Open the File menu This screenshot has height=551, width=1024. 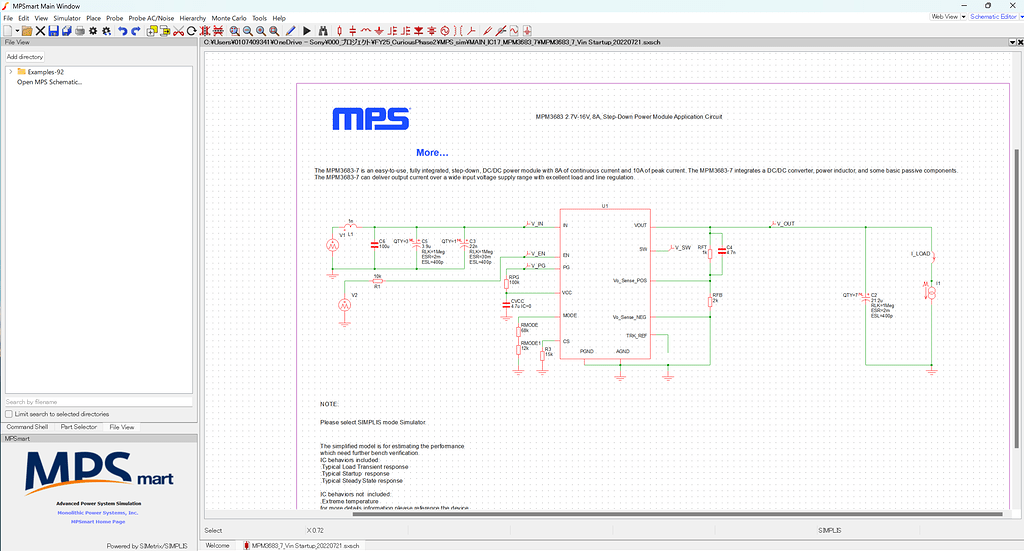pos(8,18)
